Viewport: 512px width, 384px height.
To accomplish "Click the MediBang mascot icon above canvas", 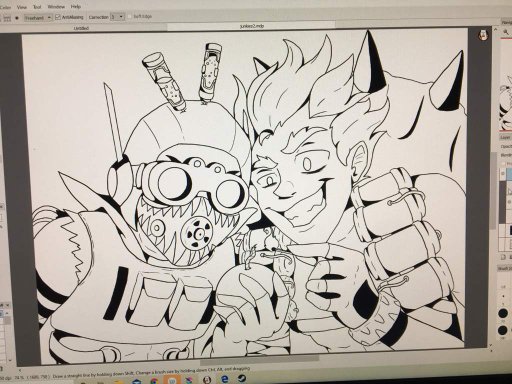I will coord(482,34).
